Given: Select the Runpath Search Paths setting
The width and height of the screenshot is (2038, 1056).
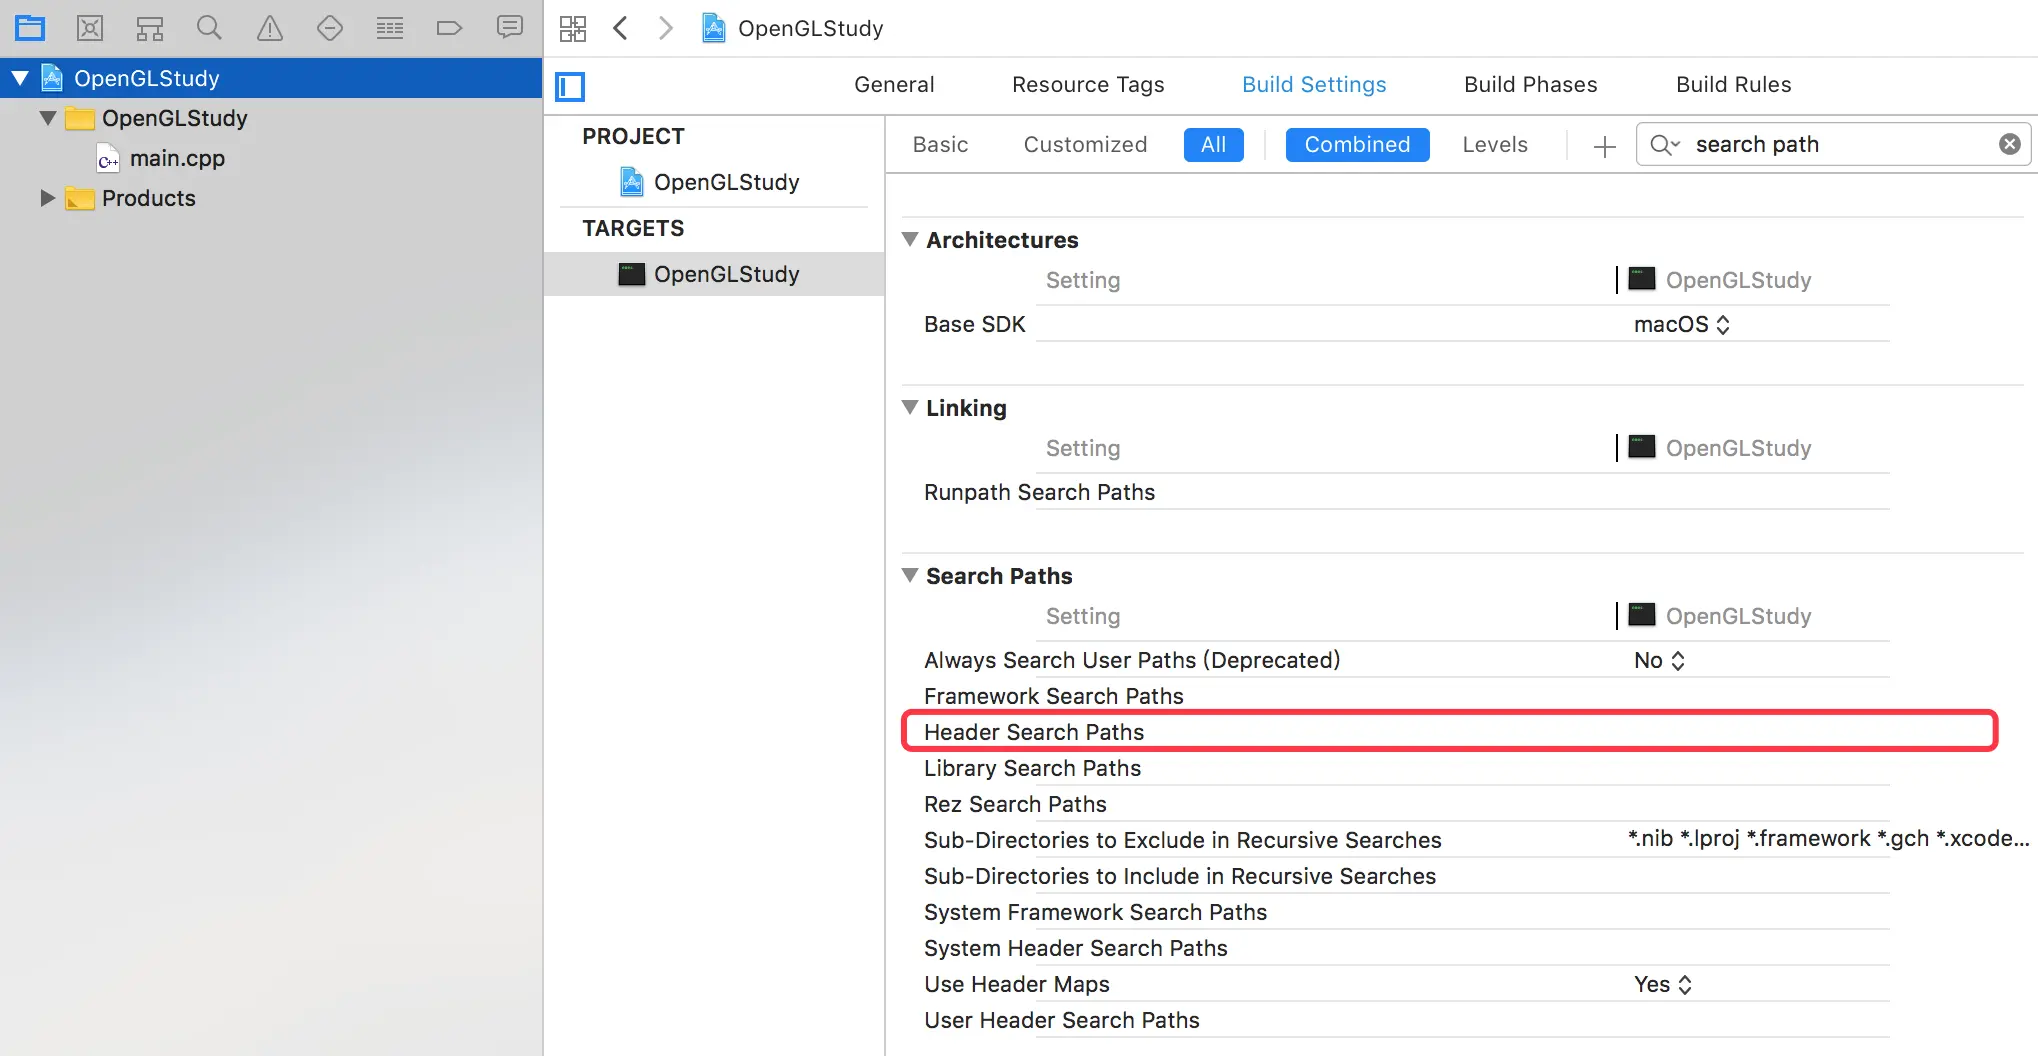Looking at the screenshot, I should click(x=1039, y=492).
